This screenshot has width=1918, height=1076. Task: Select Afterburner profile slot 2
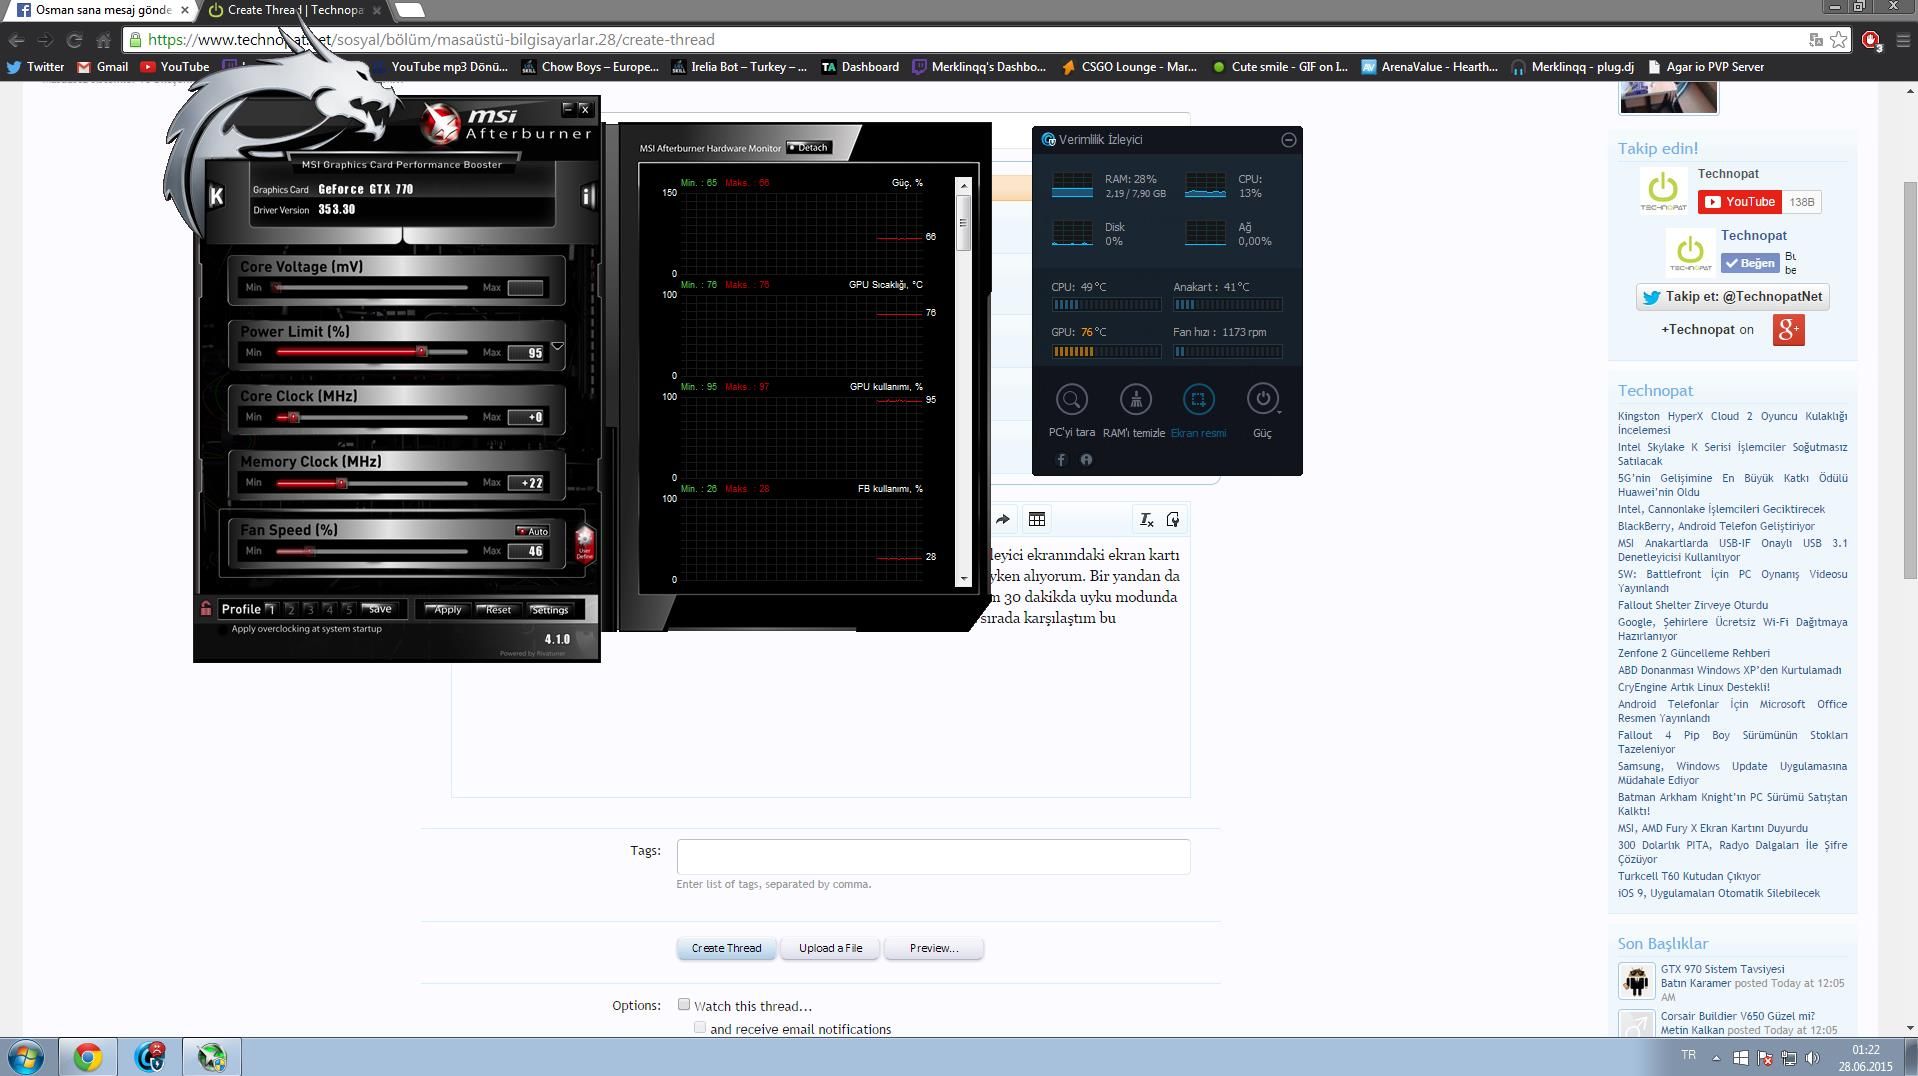pyautogui.click(x=291, y=609)
